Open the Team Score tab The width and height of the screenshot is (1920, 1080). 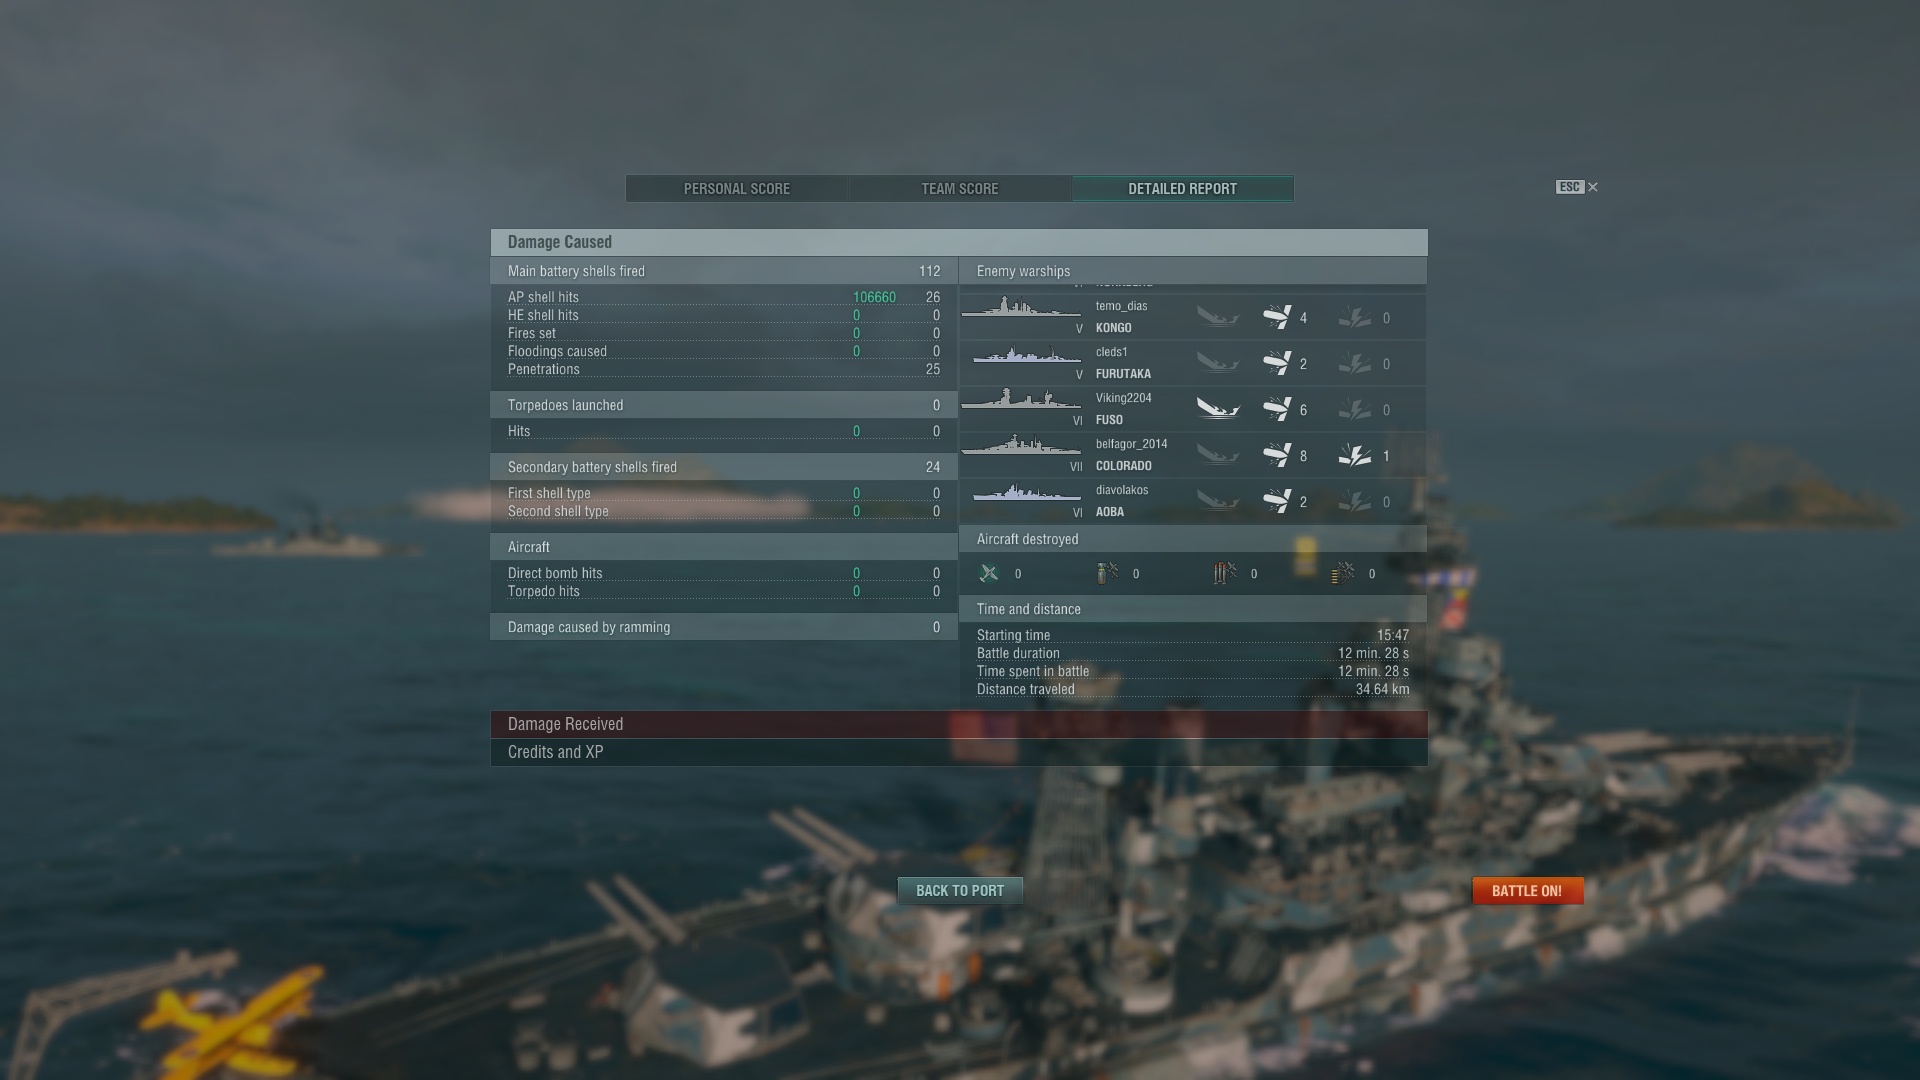coord(960,189)
